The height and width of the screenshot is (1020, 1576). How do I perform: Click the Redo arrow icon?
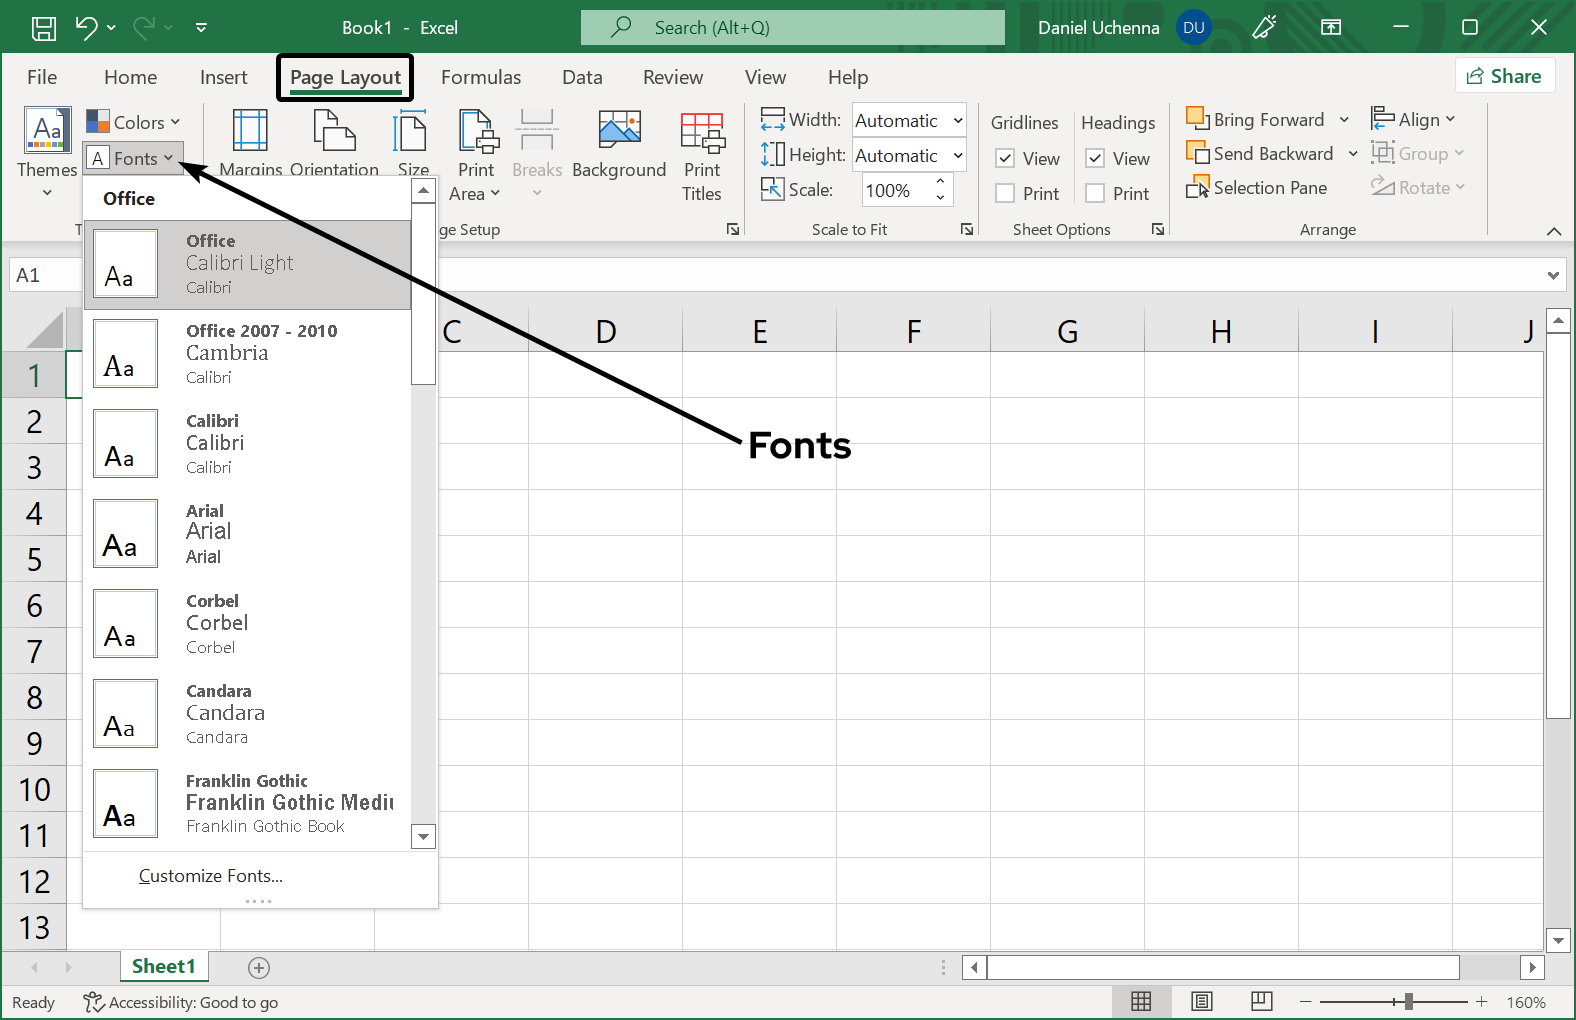[145, 28]
